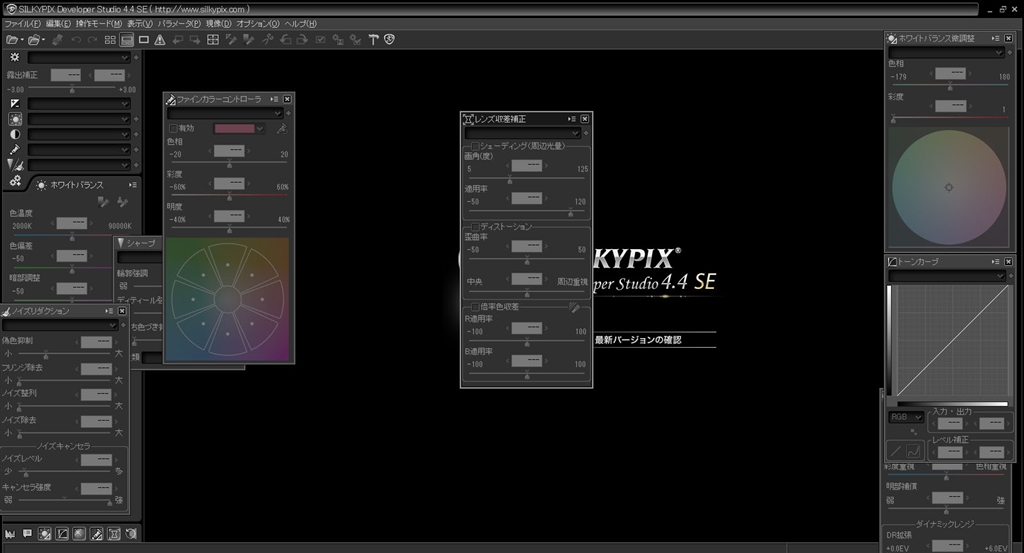Image resolution: width=1024 pixels, height=553 pixels.
Task: Open the 編集(E) menu
Action: [58, 24]
